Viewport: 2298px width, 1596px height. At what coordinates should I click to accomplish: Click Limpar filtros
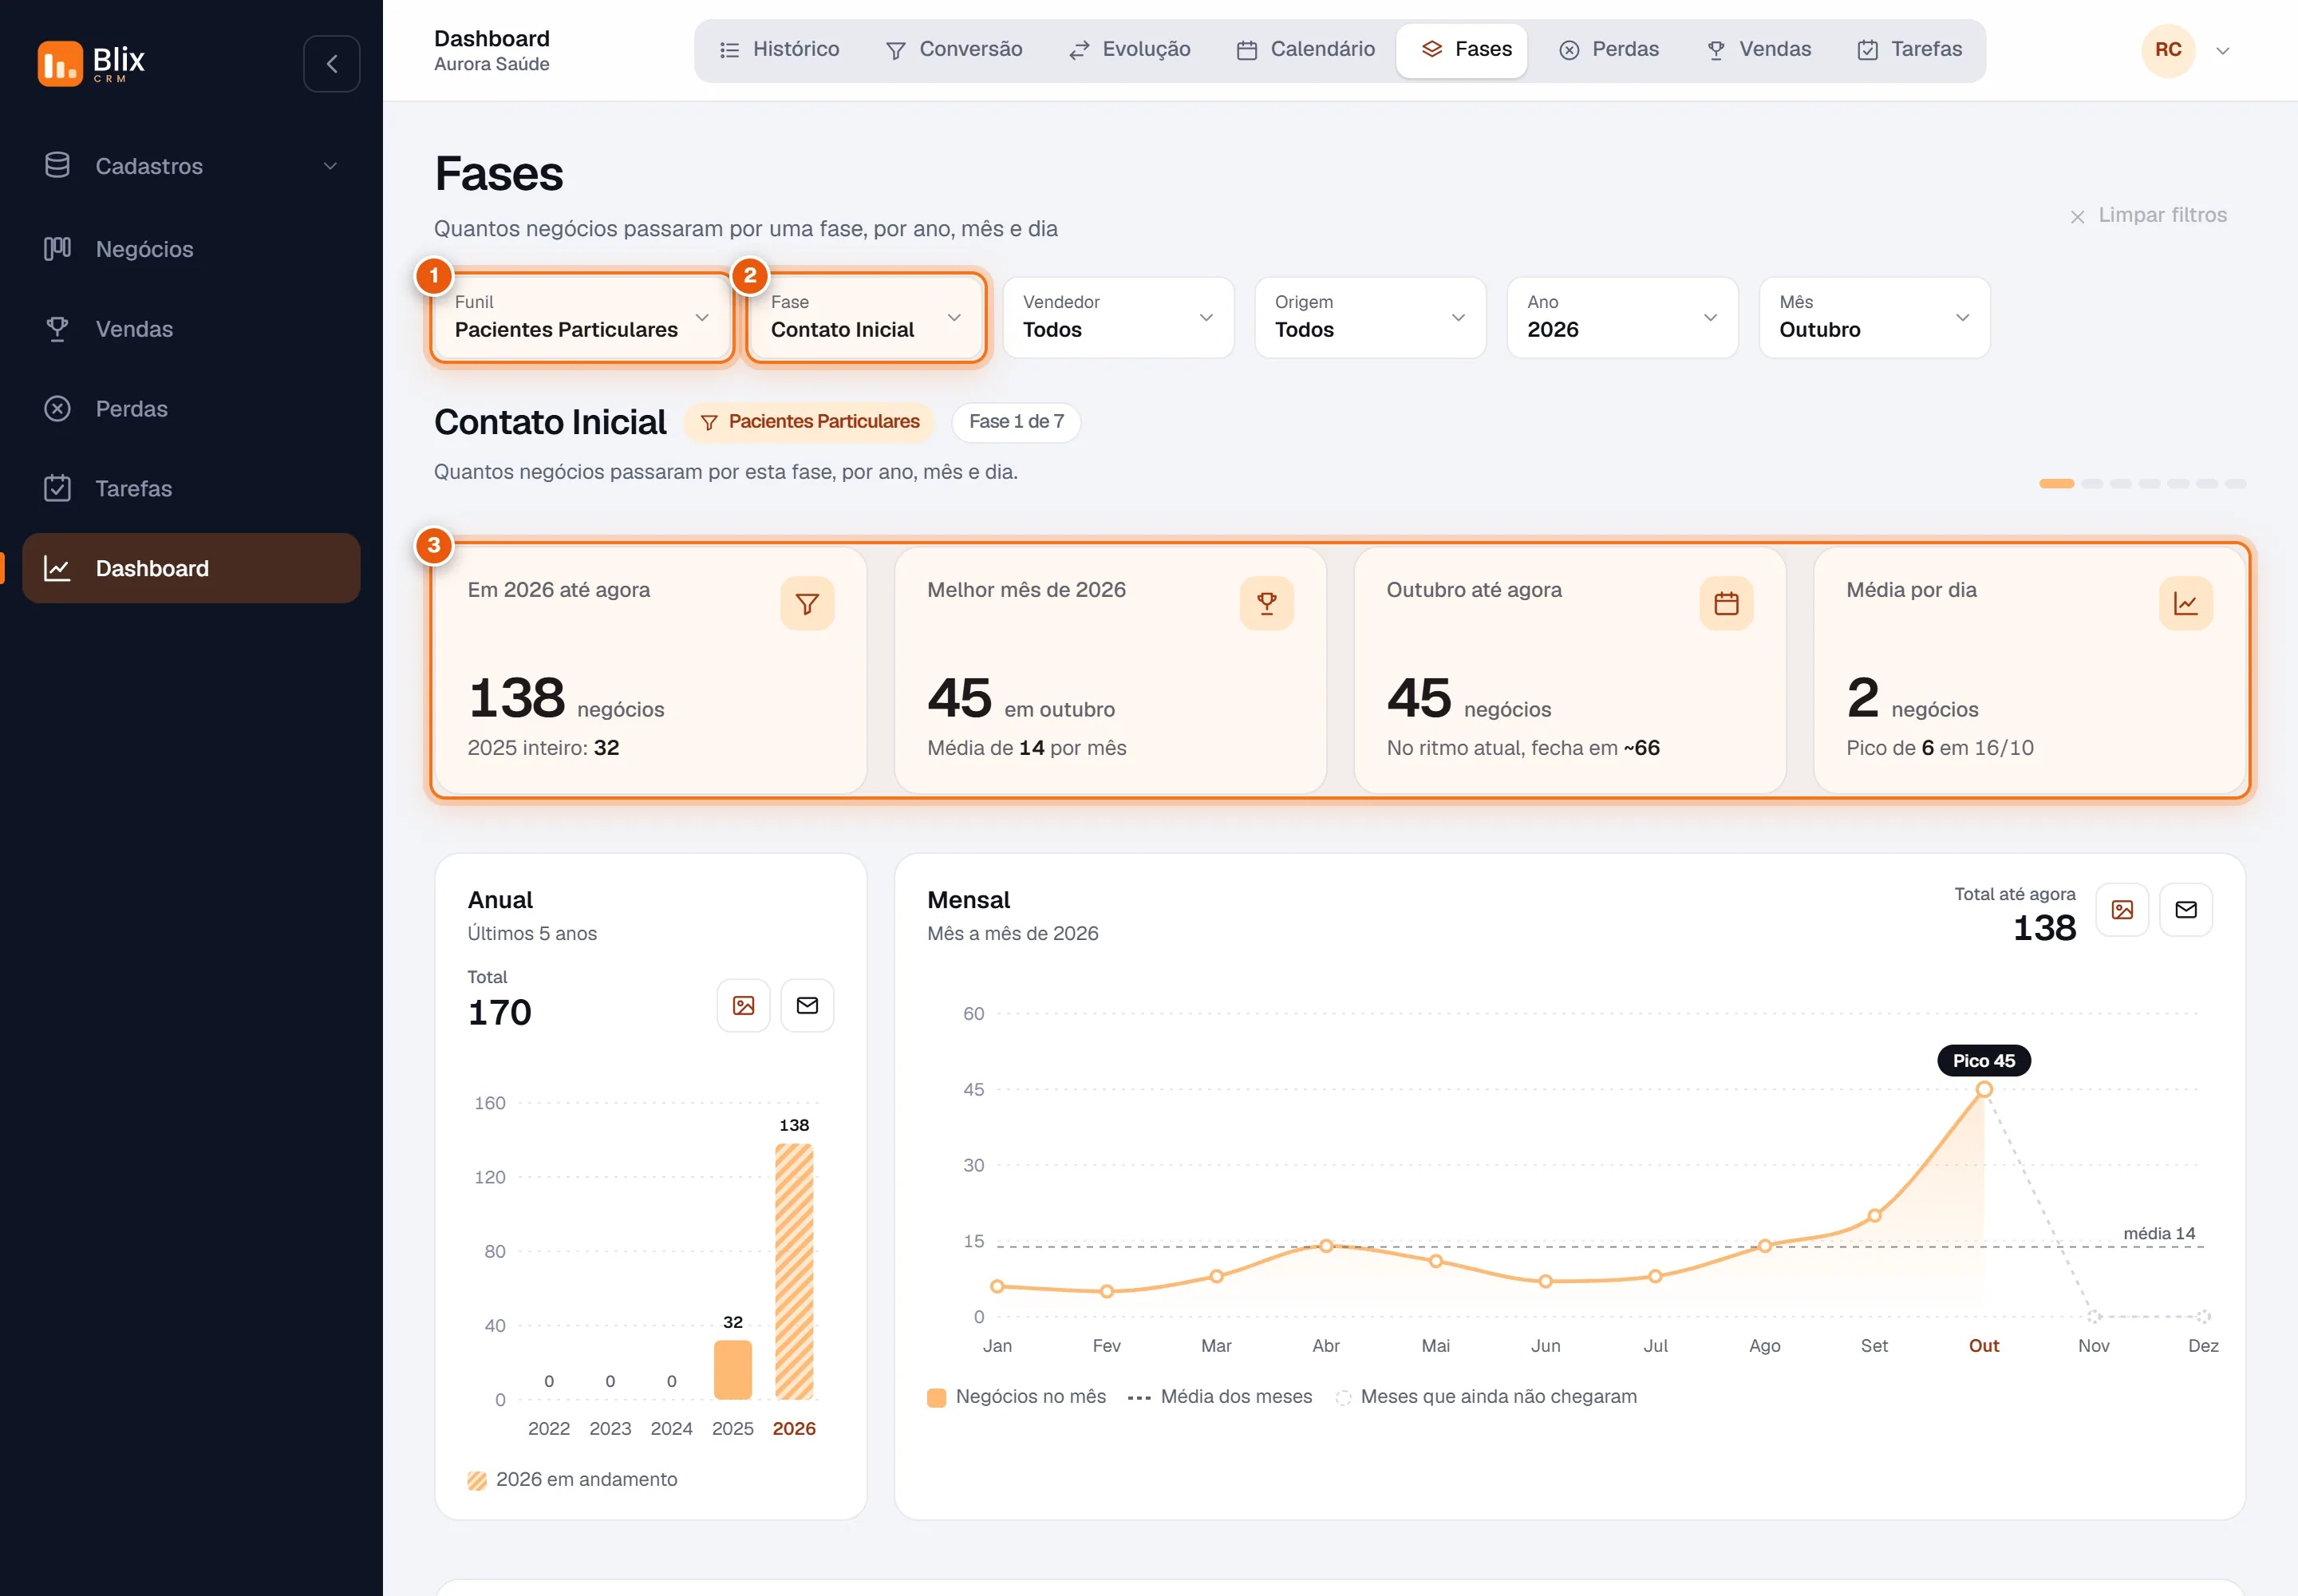coord(2148,215)
